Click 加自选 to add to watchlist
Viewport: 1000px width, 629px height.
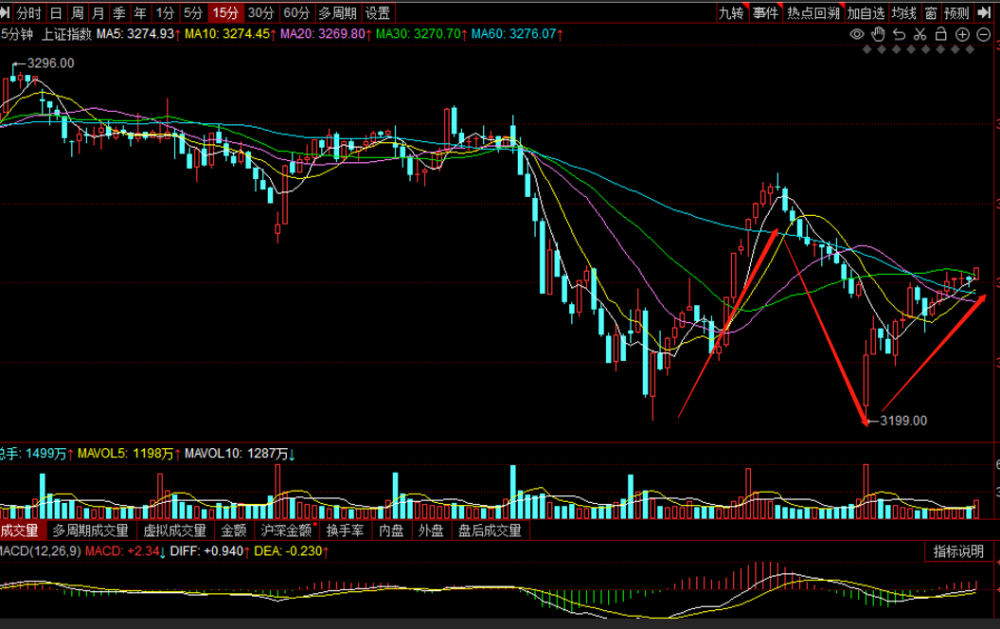pos(866,13)
